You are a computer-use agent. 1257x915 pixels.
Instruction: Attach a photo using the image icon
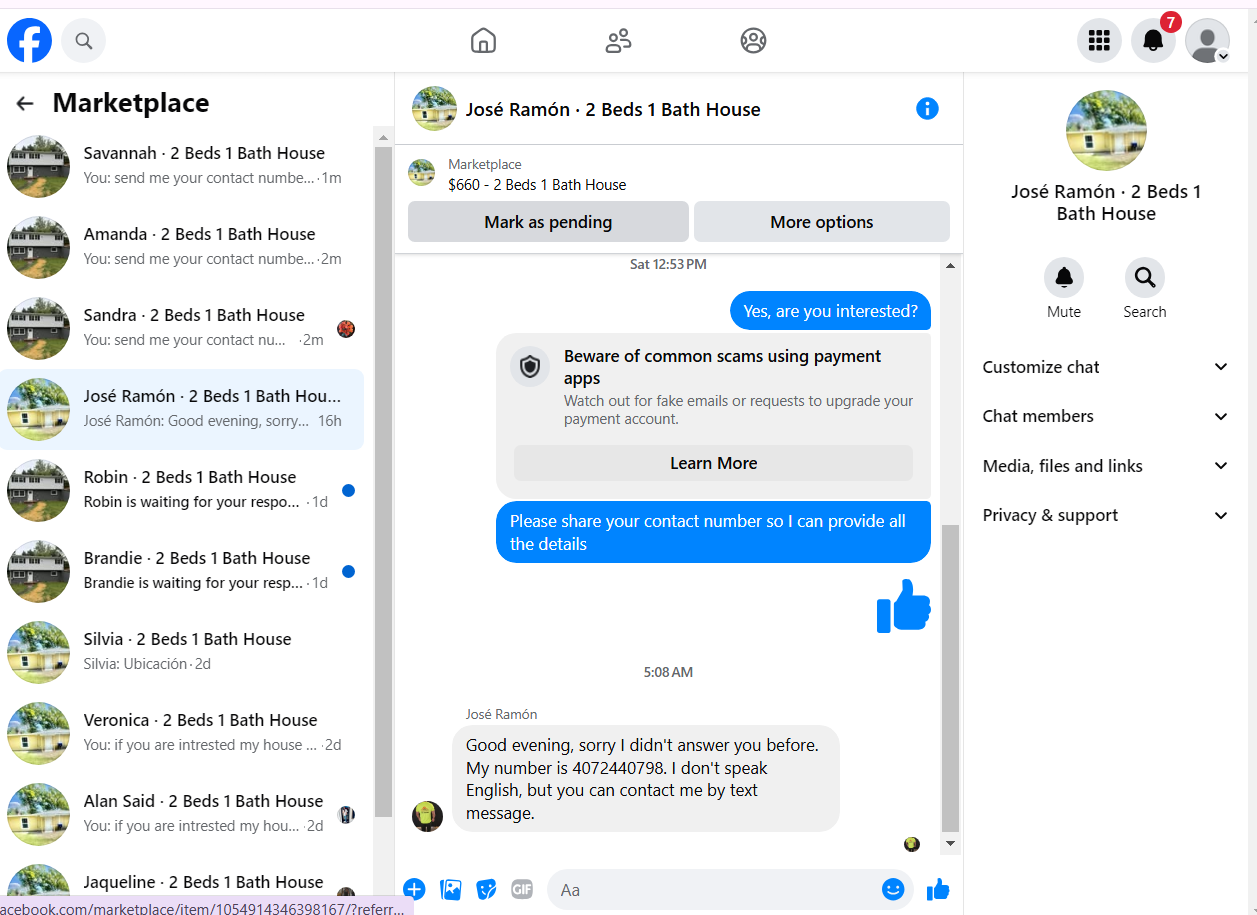coord(451,889)
